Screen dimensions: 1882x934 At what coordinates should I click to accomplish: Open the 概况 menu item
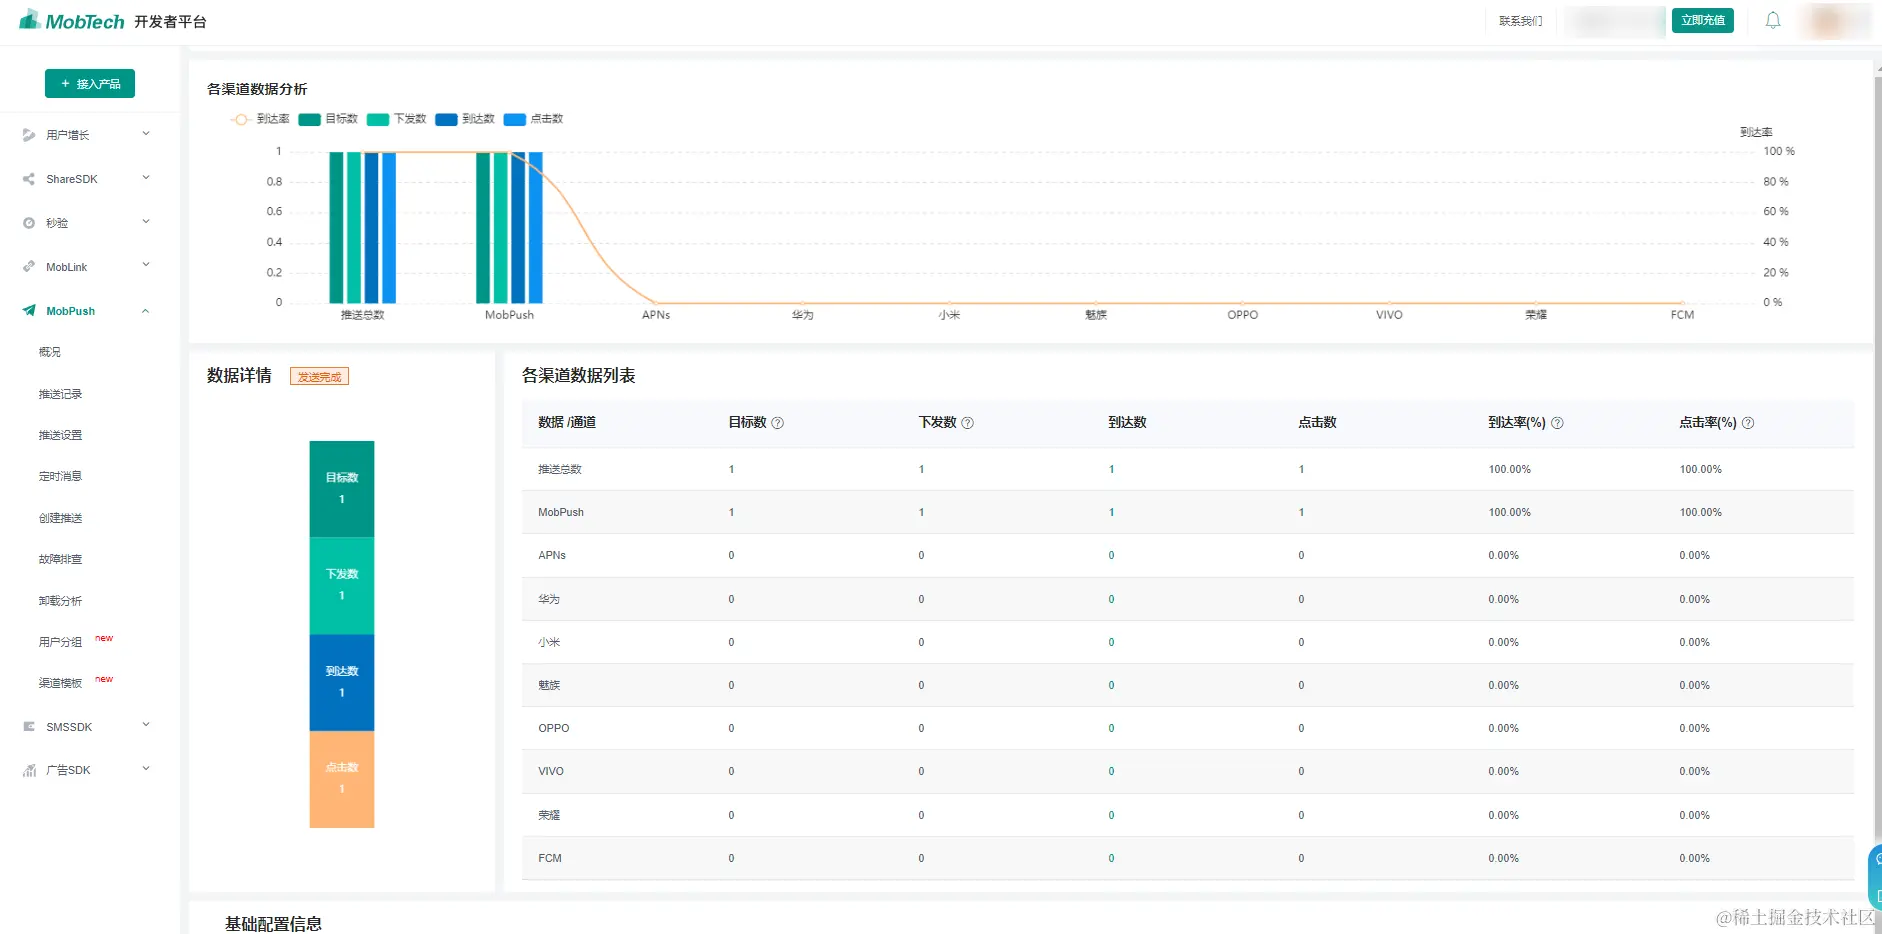[50, 352]
